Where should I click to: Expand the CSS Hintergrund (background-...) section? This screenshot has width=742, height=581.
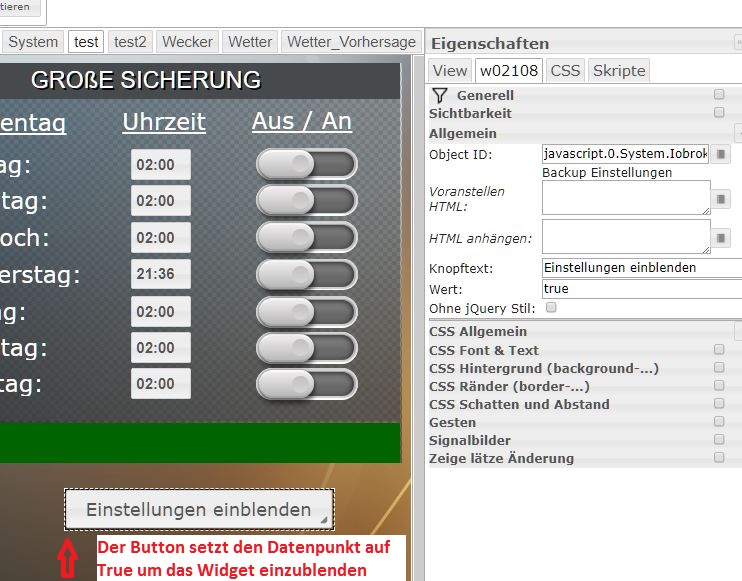click(544, 369)
